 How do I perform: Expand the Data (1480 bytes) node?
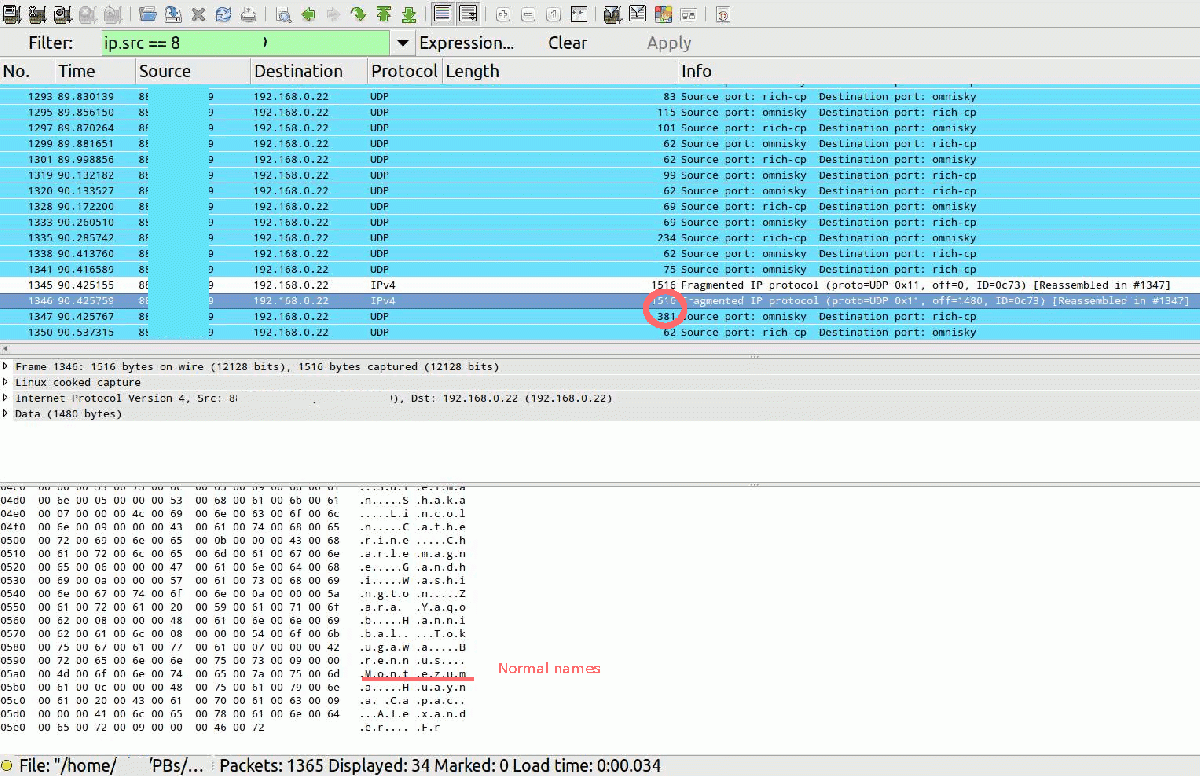pyautogui.click(x=6, y=414)
